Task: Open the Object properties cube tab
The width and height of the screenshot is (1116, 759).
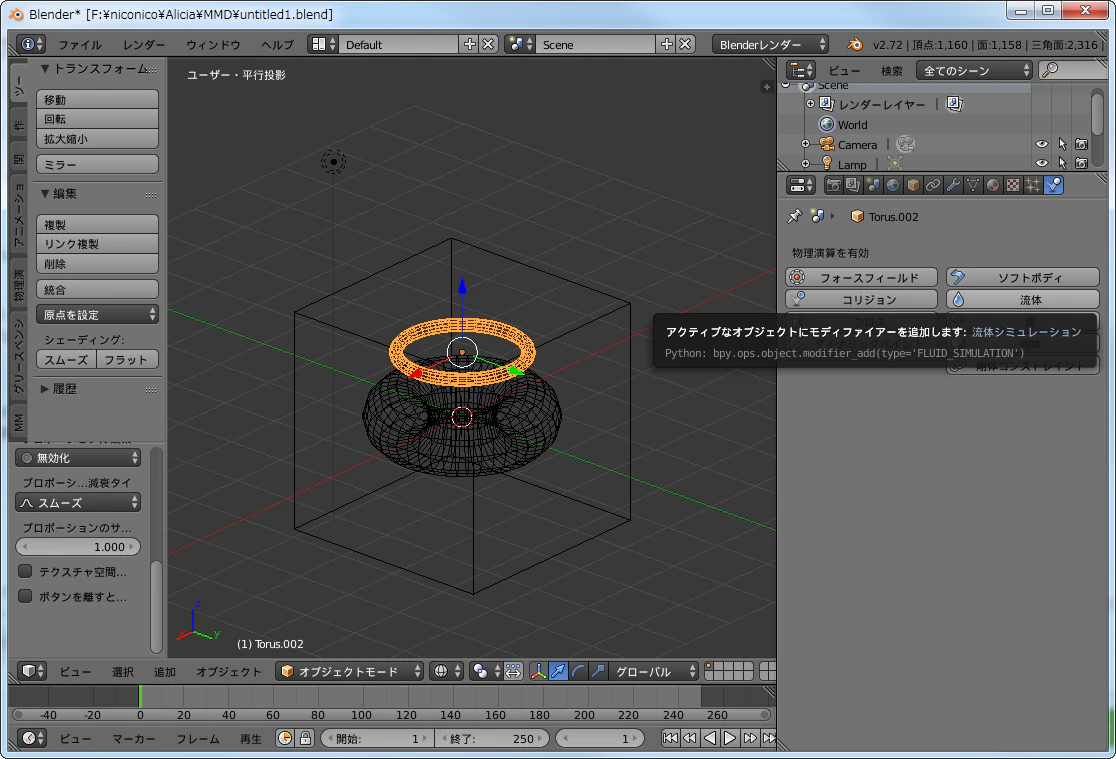Action: point(913,186)
